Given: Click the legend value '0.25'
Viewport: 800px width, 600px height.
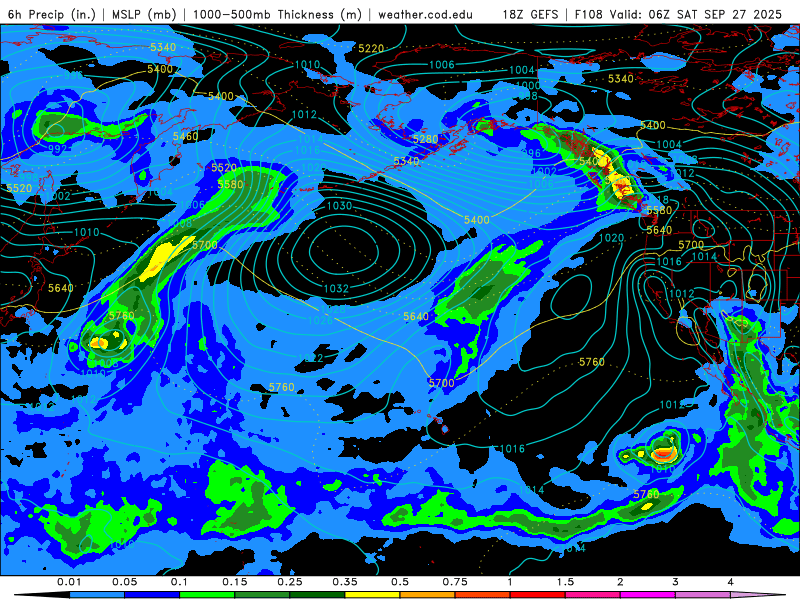Looking at the screenshot, I should click(290, 582).
